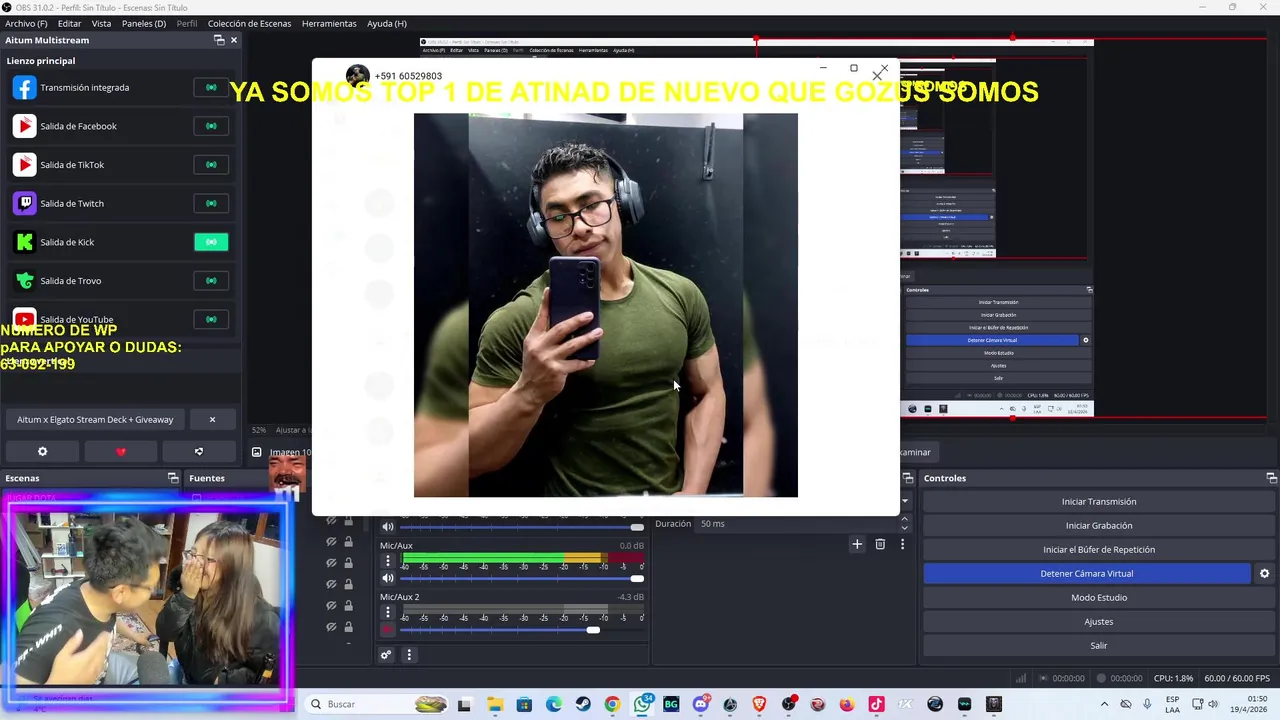Open audio mixer three-dot menu
Viewport: 1280px width, 720px height.
(409, 655)
